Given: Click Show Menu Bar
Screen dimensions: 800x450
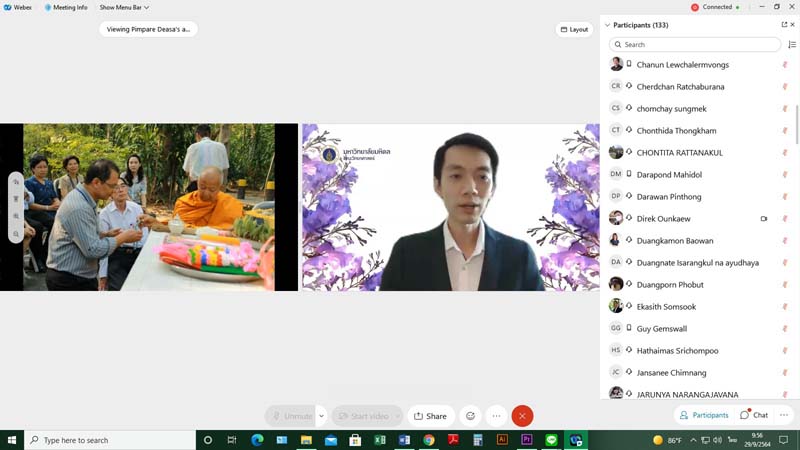Looking at the screenshot, I should (x=121, y=7).
